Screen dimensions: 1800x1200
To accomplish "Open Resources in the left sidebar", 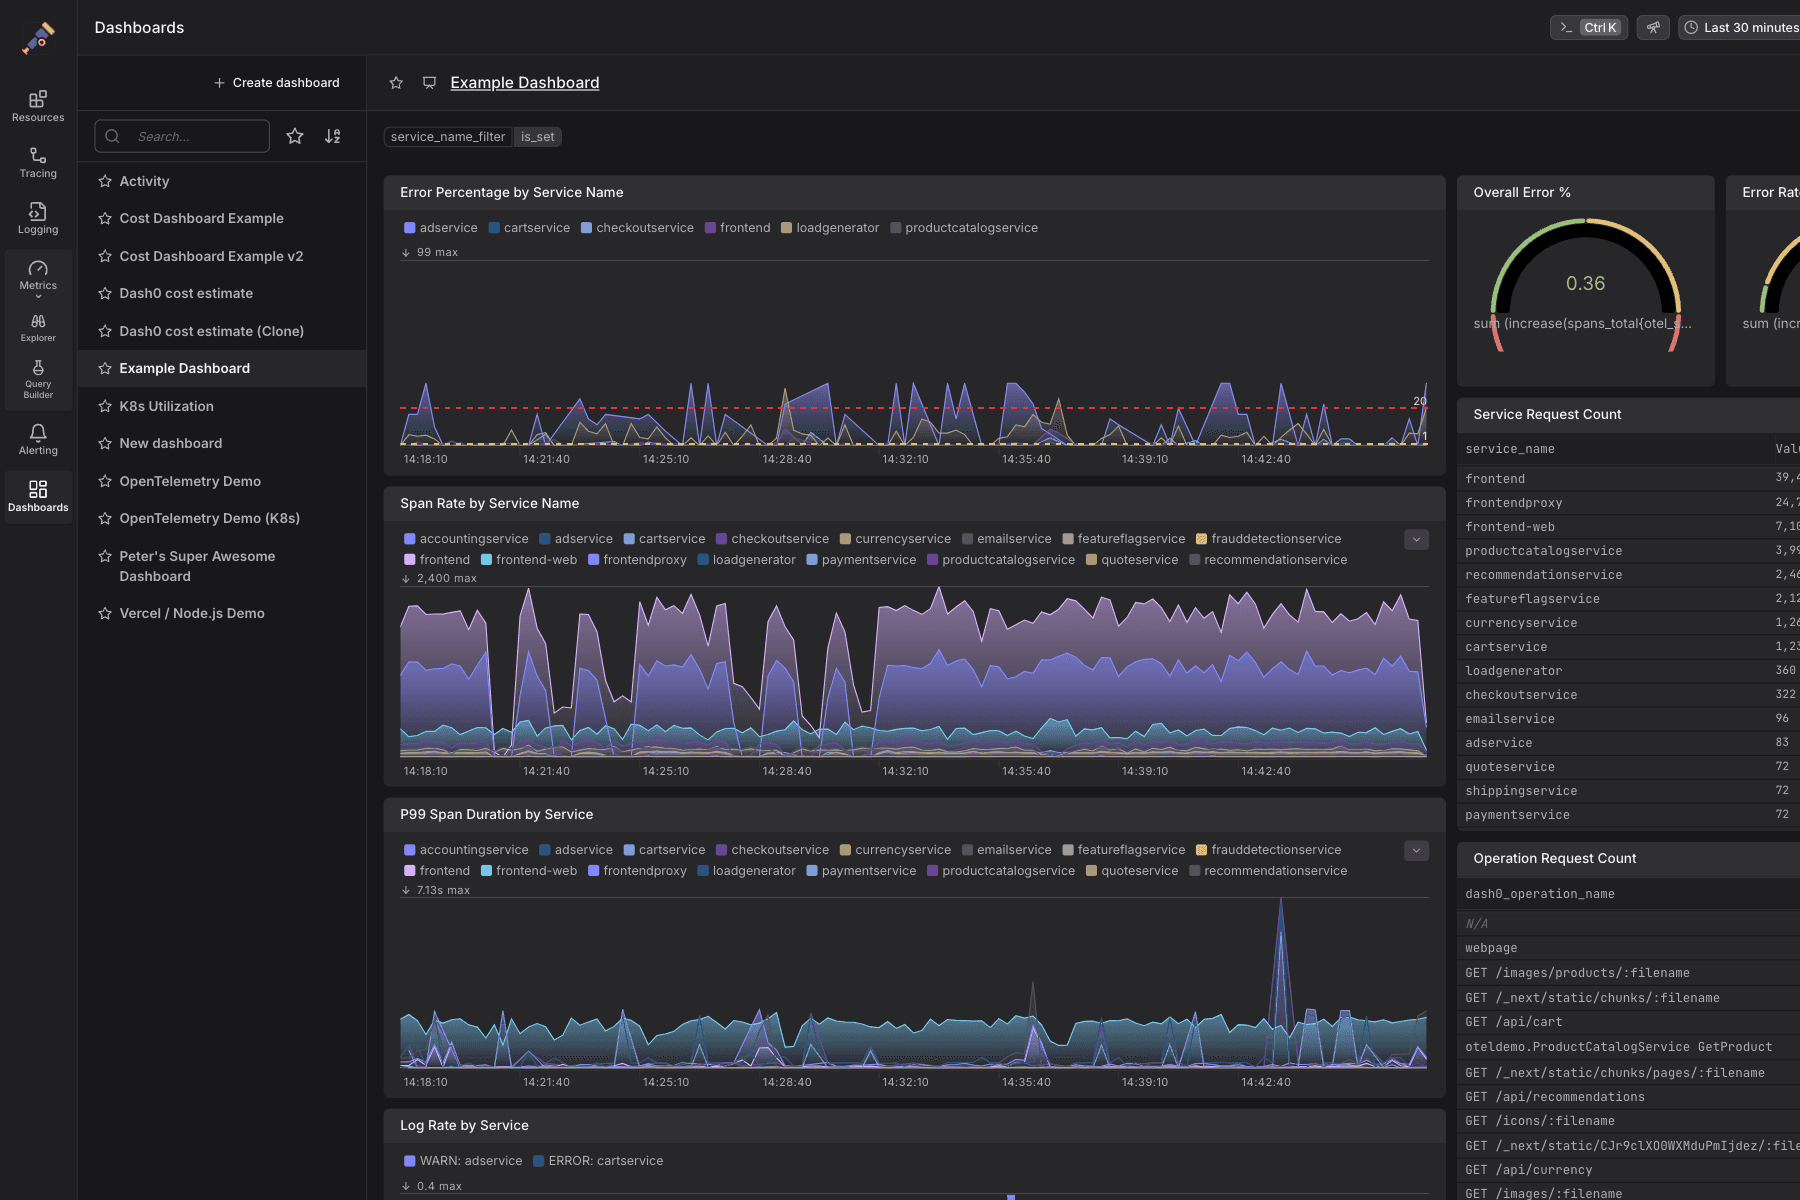I will click(38, 106).
